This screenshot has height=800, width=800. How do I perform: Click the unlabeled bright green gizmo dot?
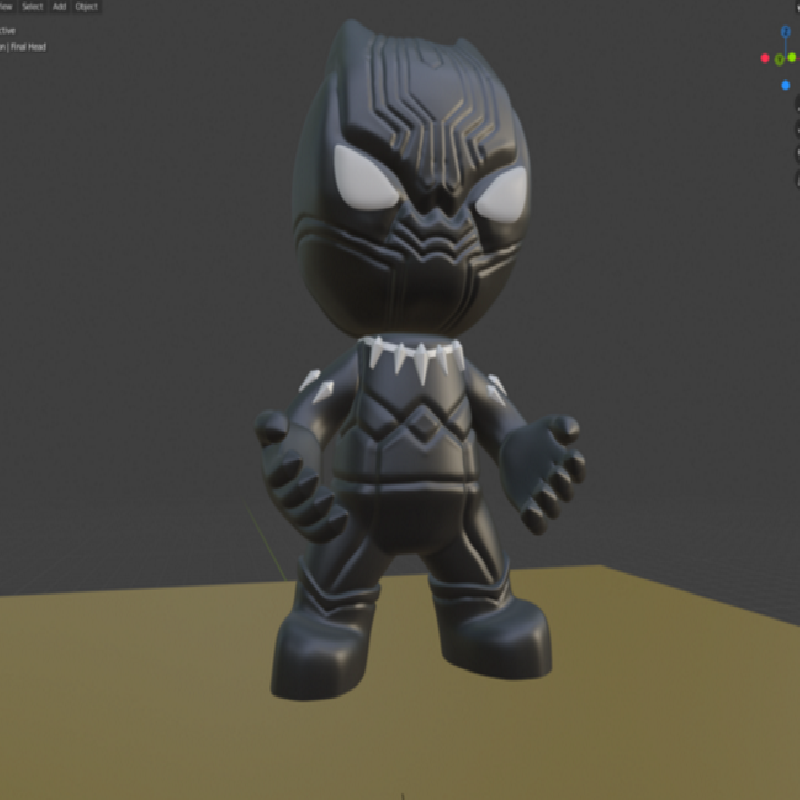coord(792,57)
